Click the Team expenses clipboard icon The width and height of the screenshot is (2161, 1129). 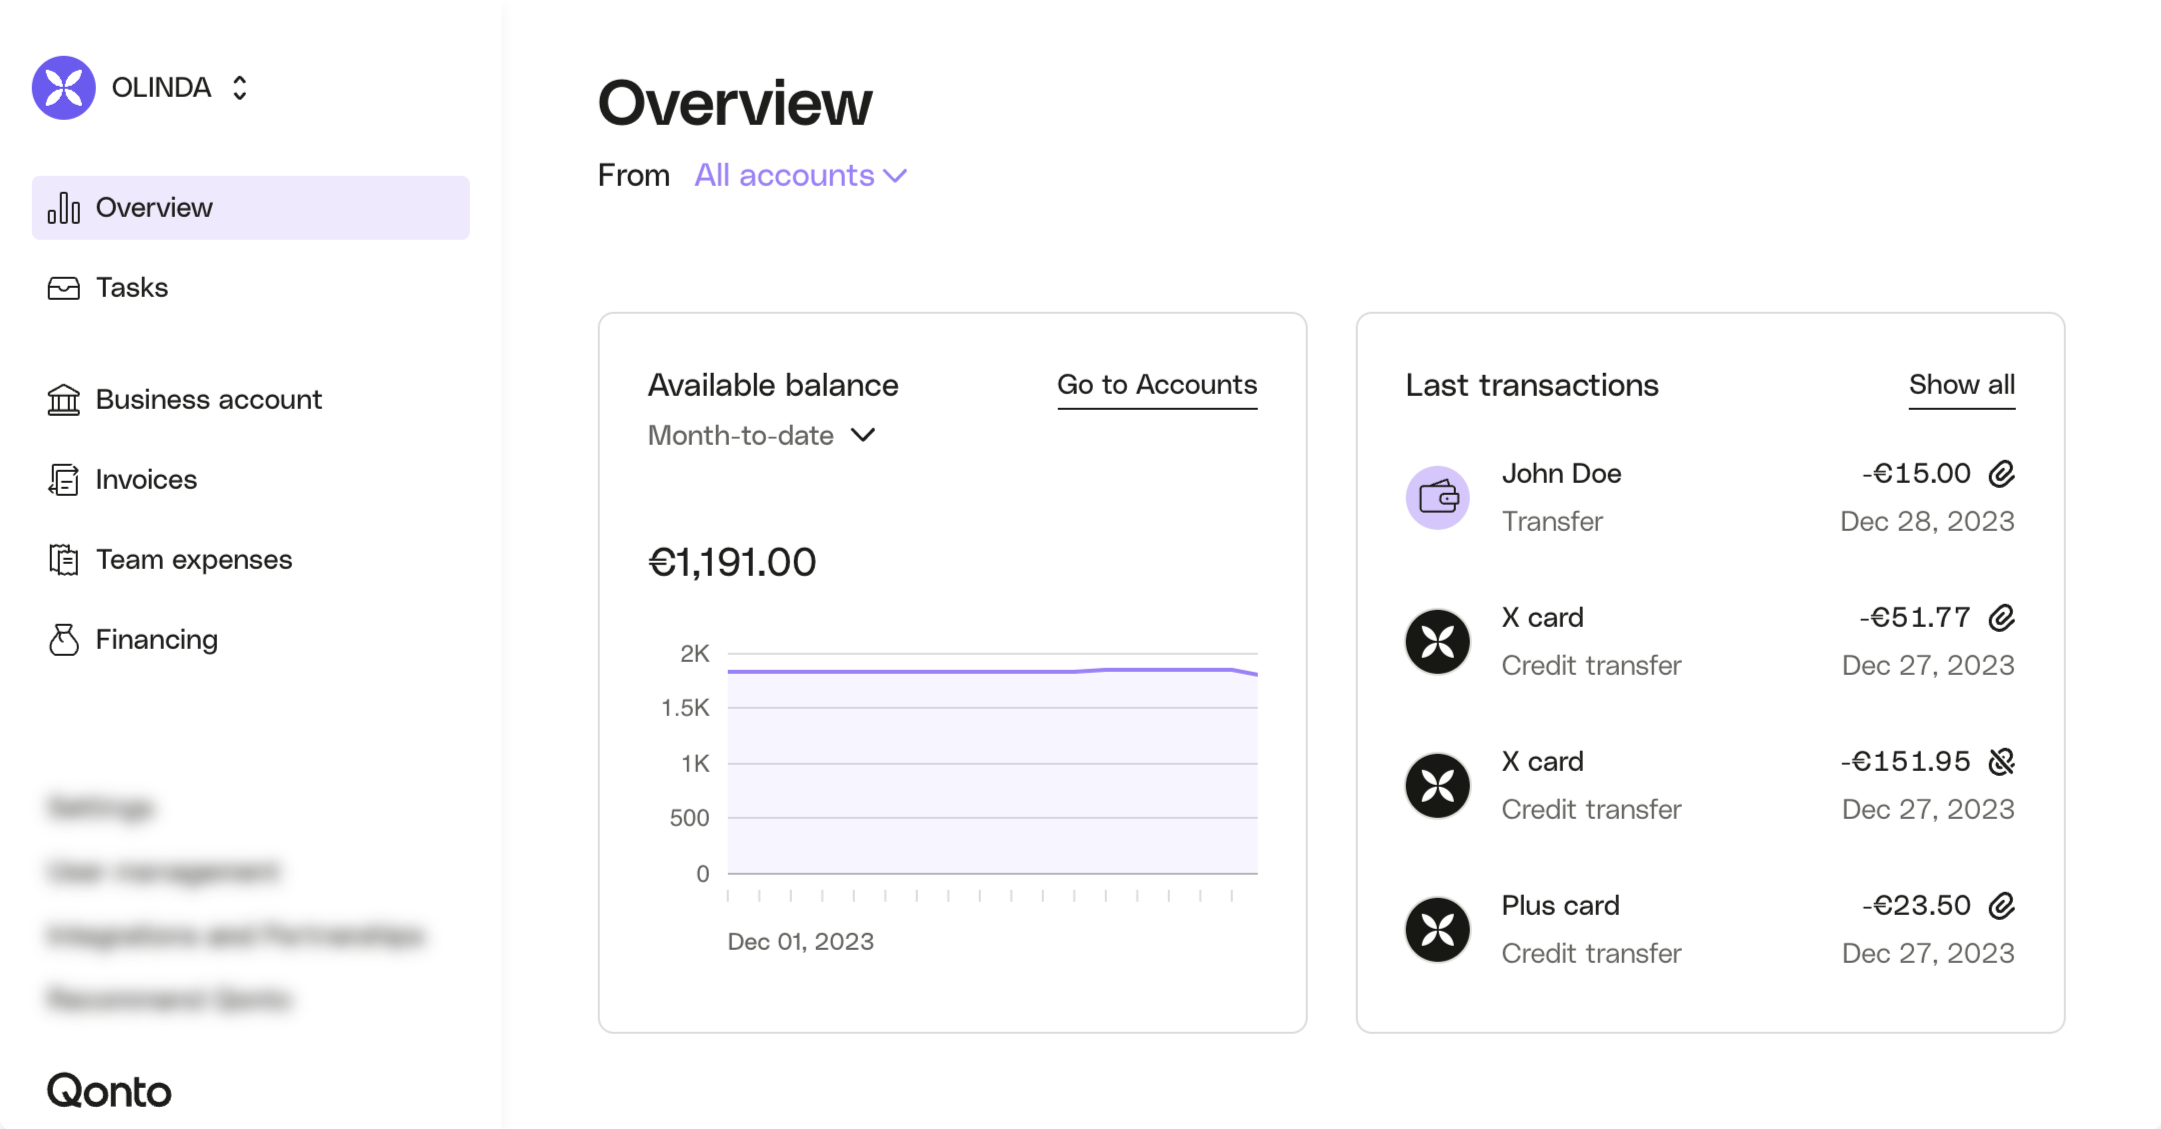click(x=64, y=560)
